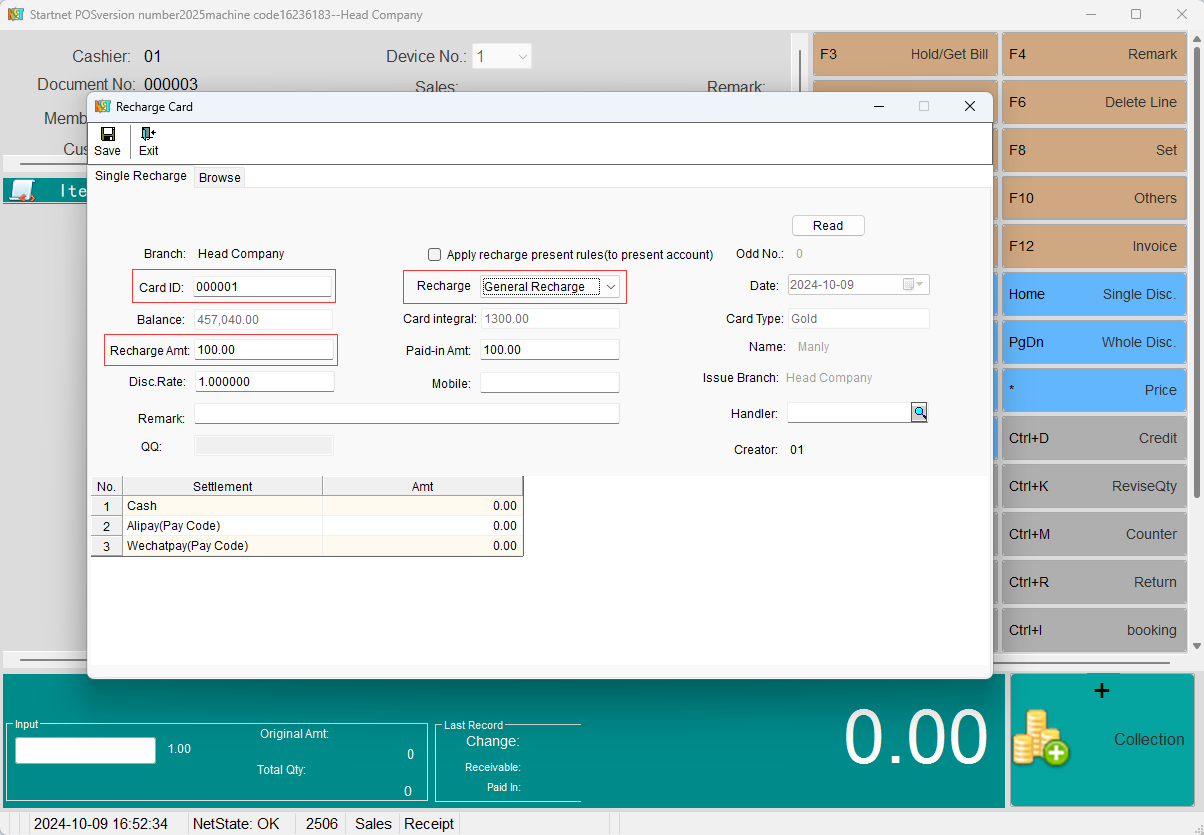Select the Cash settlement row
The height and width of the screenshot is (835, 1204).
(307, 506)
